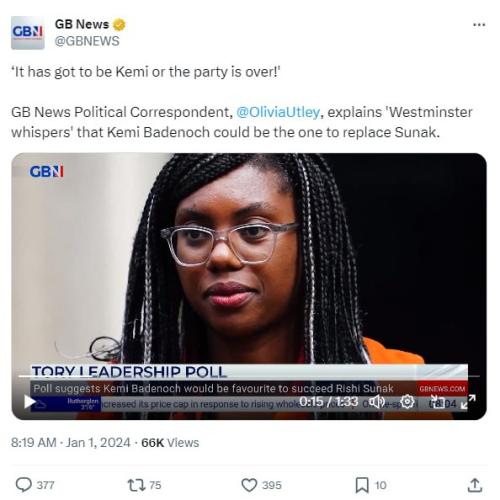This screenshot has height=500, width=500.
Task: Mute the video using speaker icon
Action: pyautogui.click(x=378, y=402)
